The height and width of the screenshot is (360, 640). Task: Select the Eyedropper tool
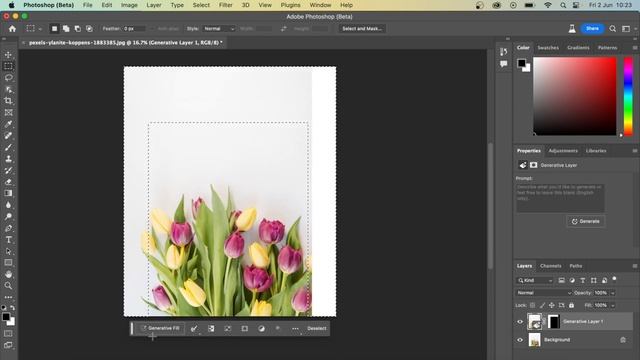pos(8,124)
